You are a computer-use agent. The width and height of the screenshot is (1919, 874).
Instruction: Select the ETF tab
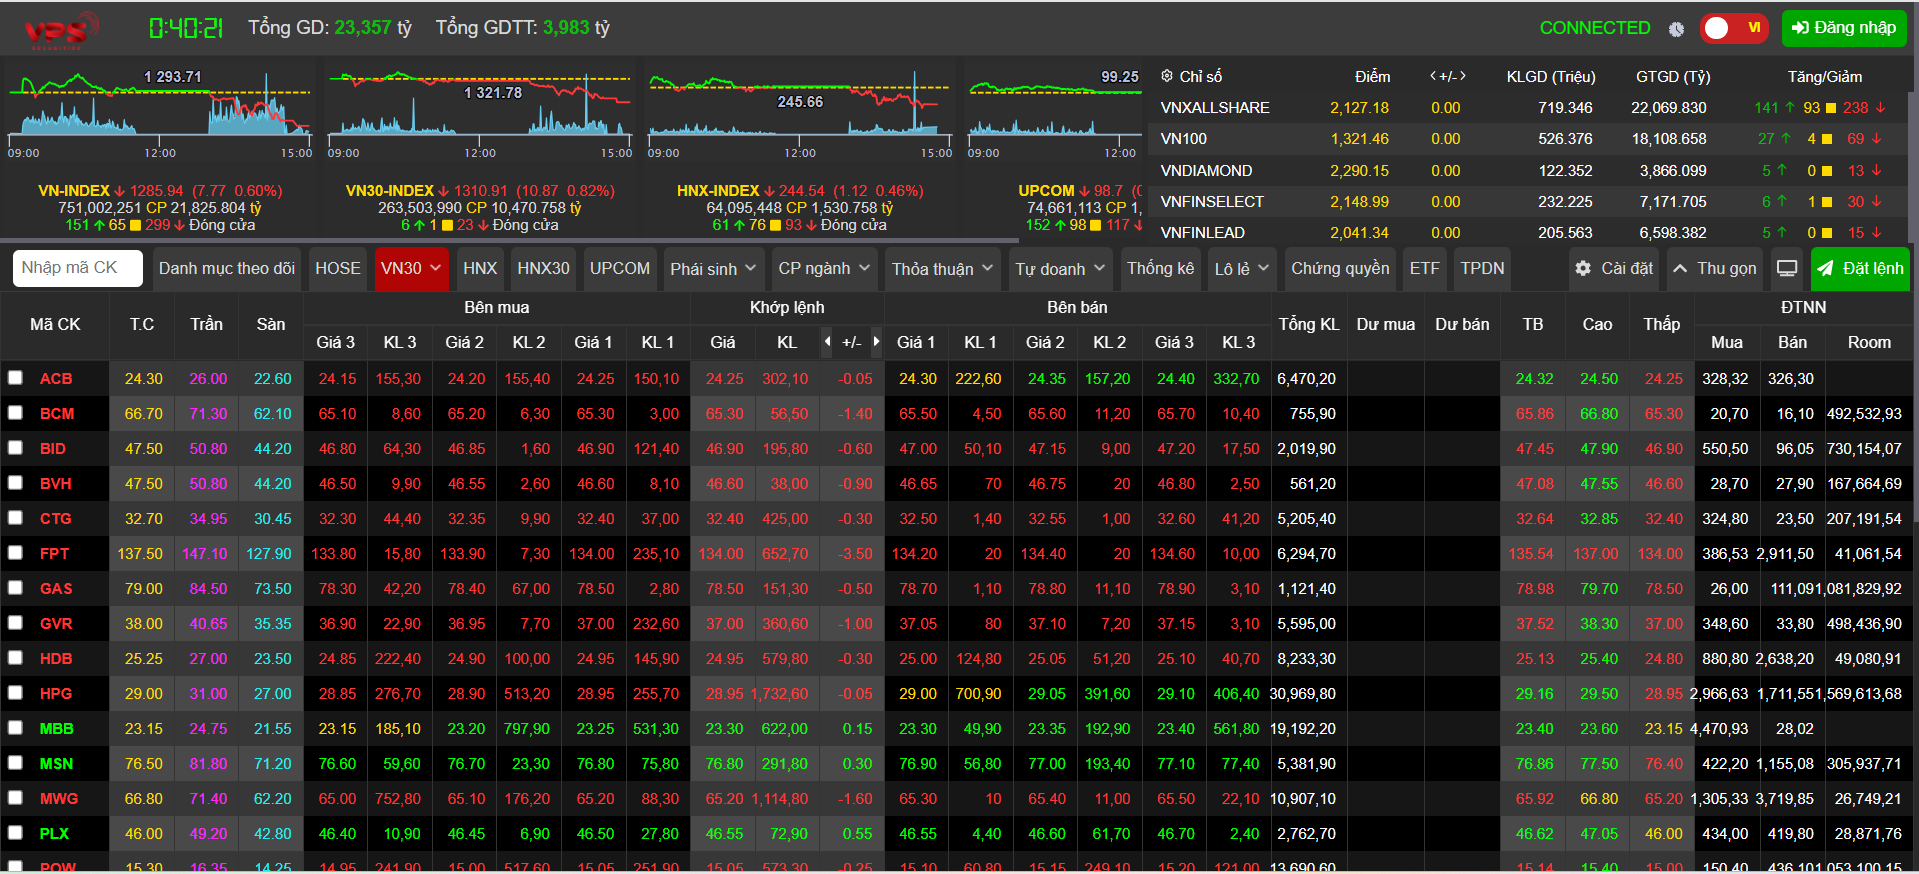[x=1425, y=268]
